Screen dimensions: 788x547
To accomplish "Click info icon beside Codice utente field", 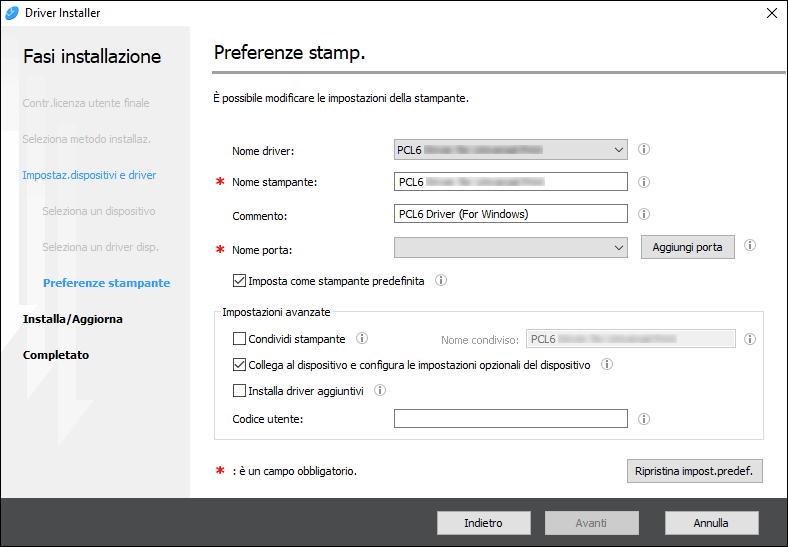I will coord(644,419).
